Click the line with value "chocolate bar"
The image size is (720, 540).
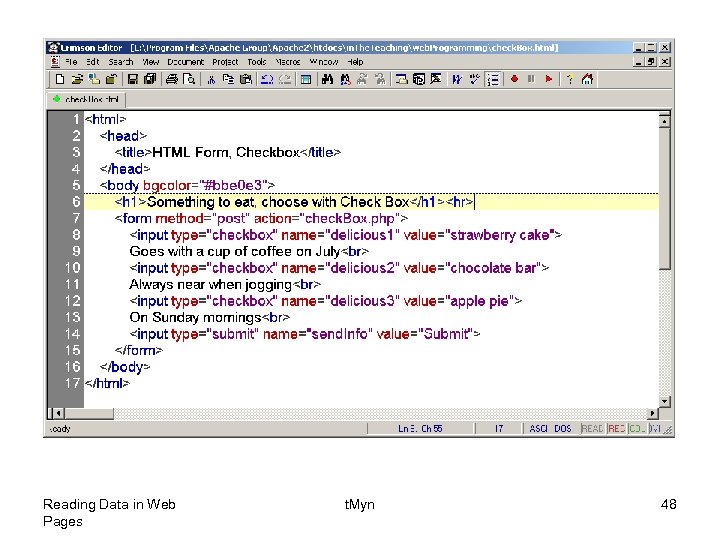(339, 268)
